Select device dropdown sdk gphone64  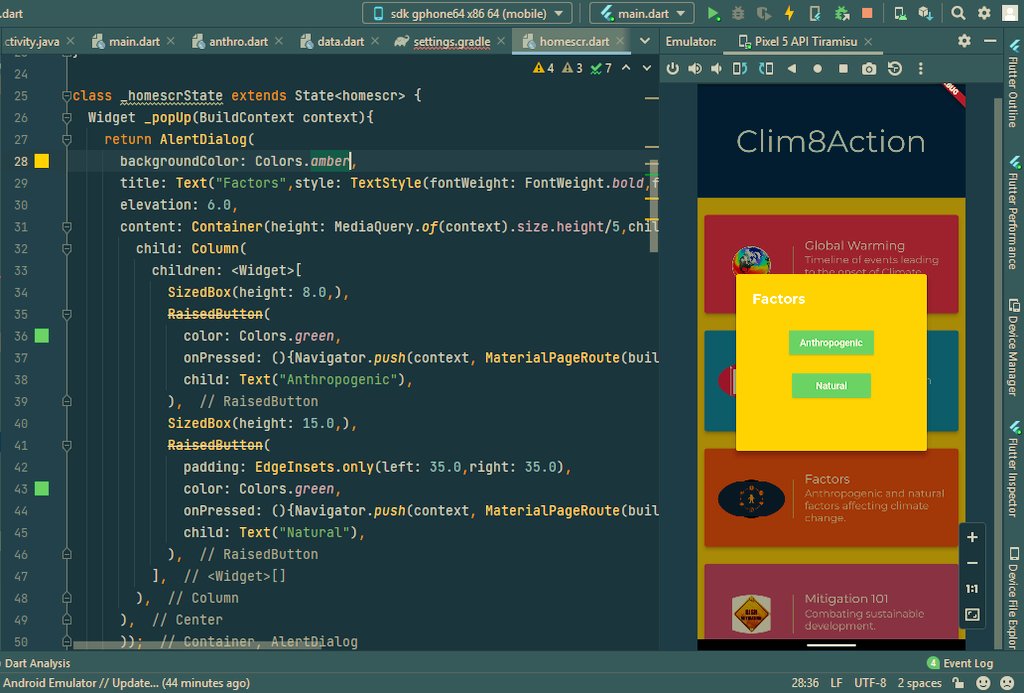click(x=468, y=13)
